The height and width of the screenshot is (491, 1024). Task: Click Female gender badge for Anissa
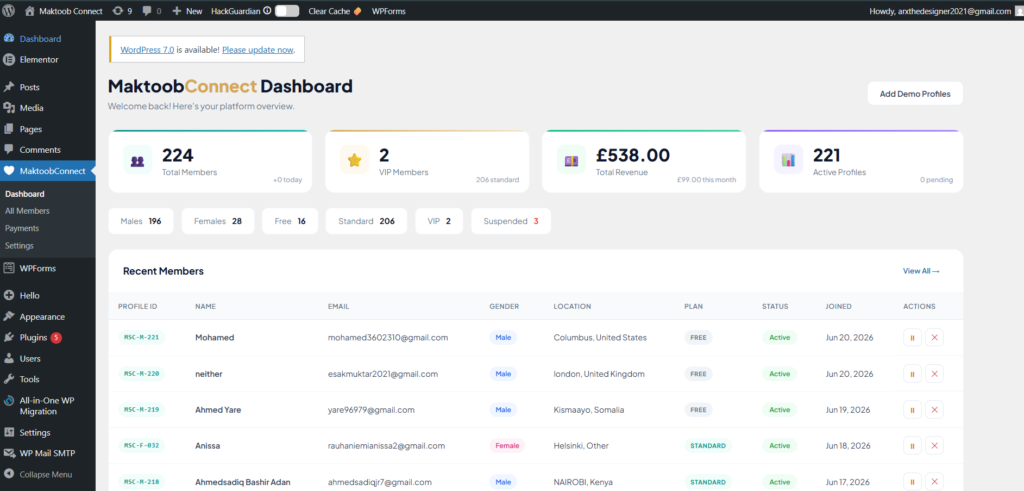[x=507, y=446]
